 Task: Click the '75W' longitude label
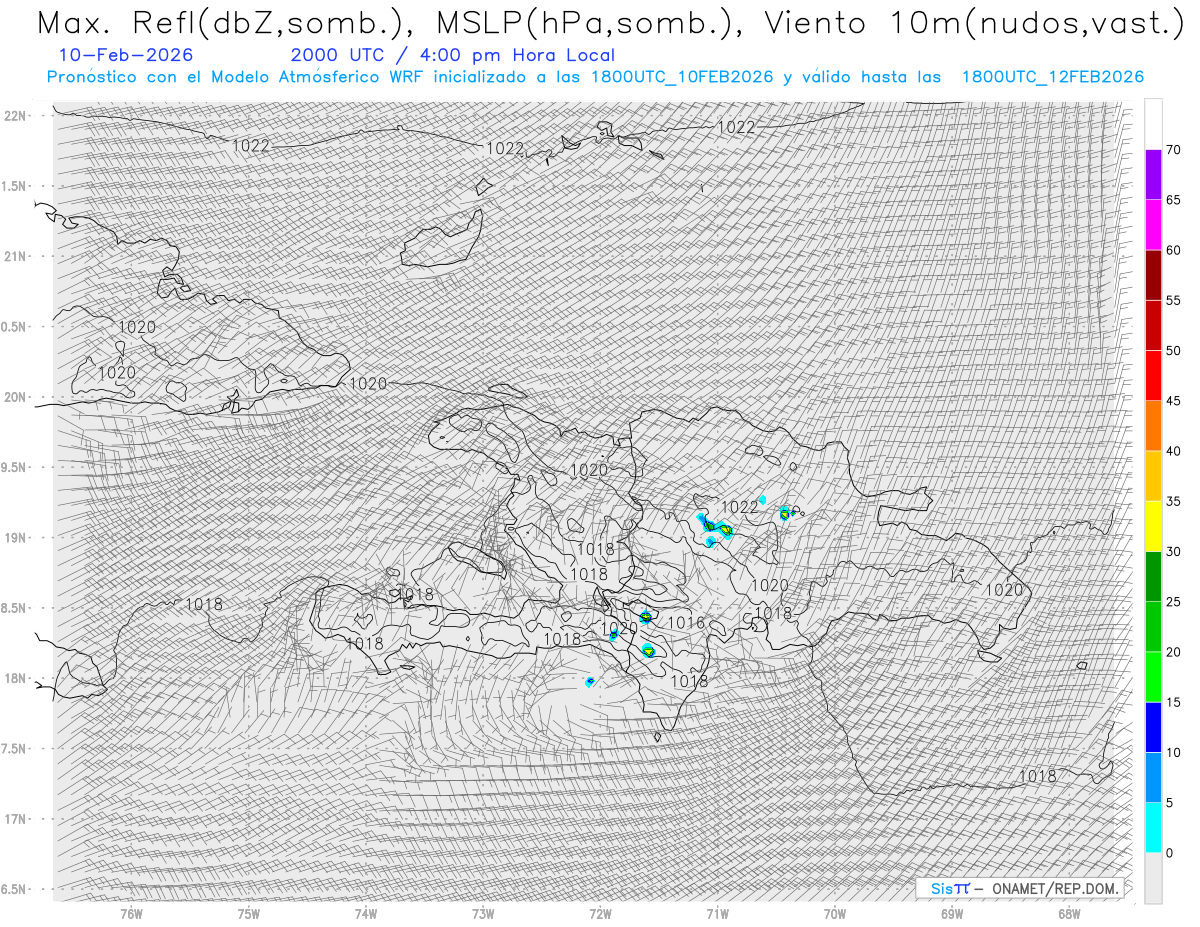click(x=249, y=913)
